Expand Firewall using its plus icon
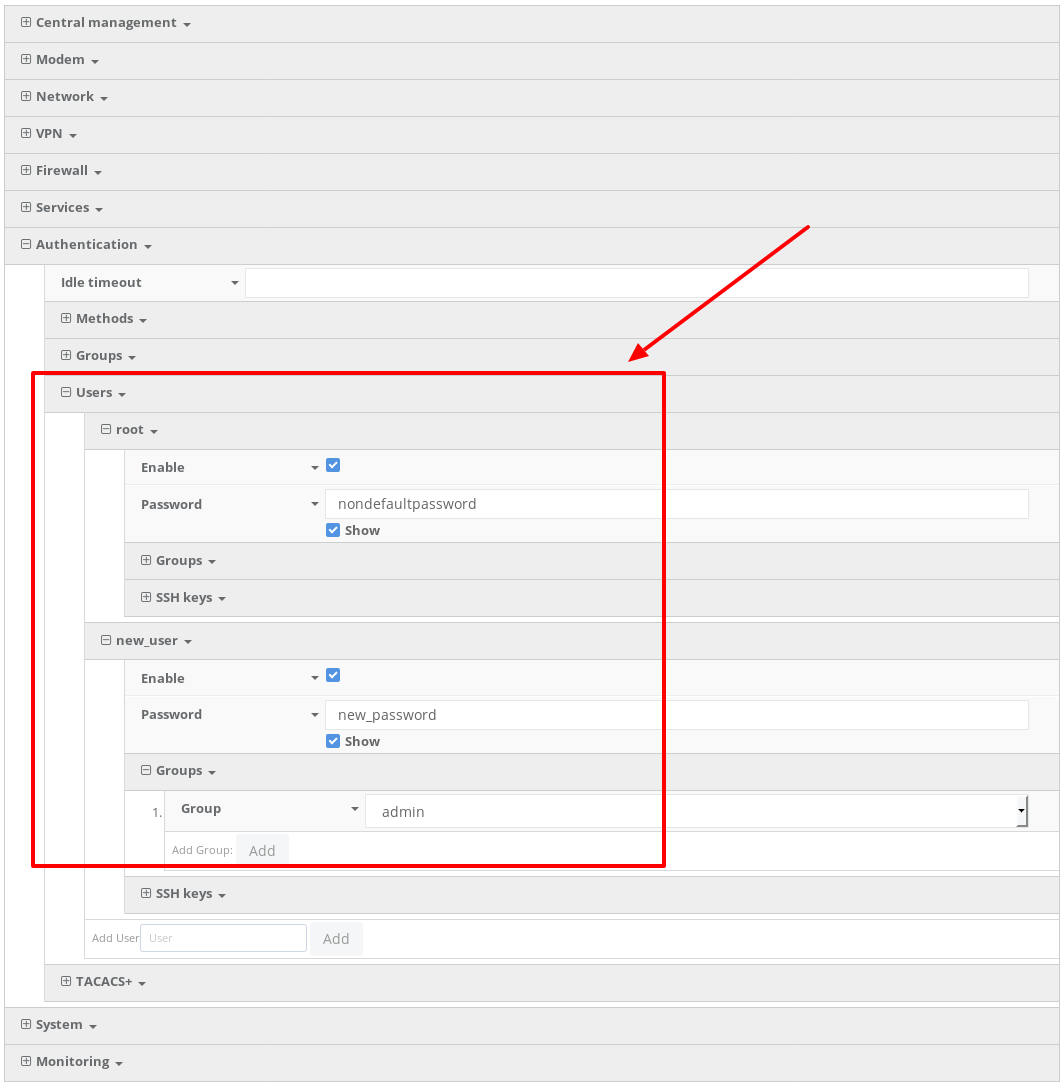Screen dimensions: 1064x1086 point(26,170)
